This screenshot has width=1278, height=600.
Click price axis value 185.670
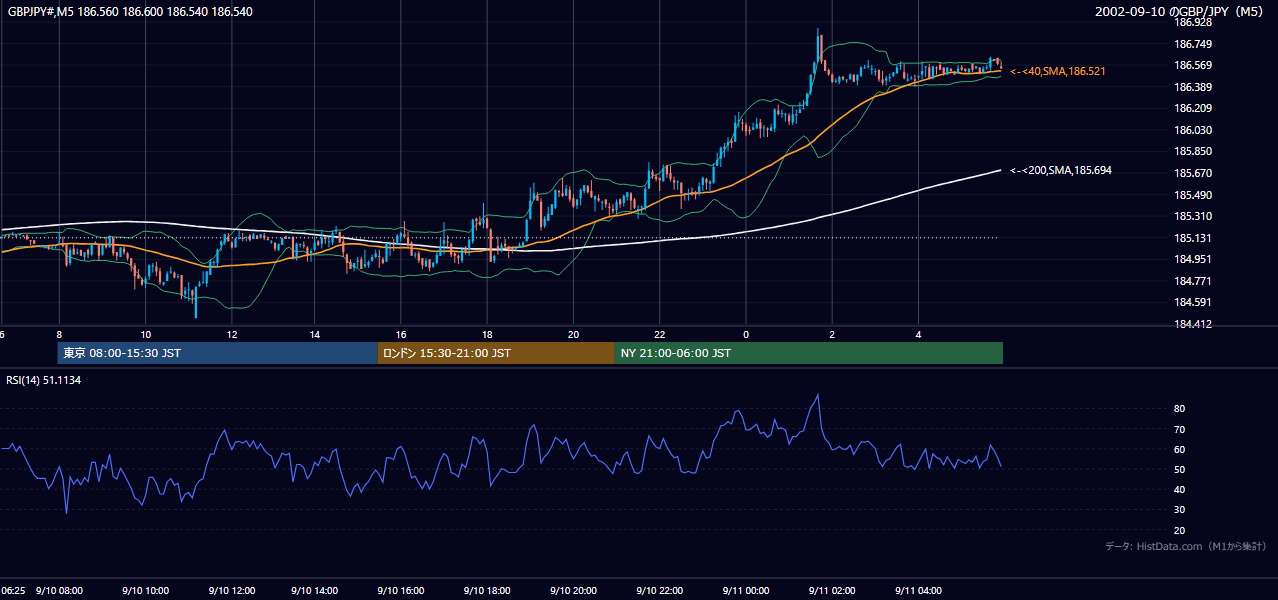click(x=1193, y=173)
